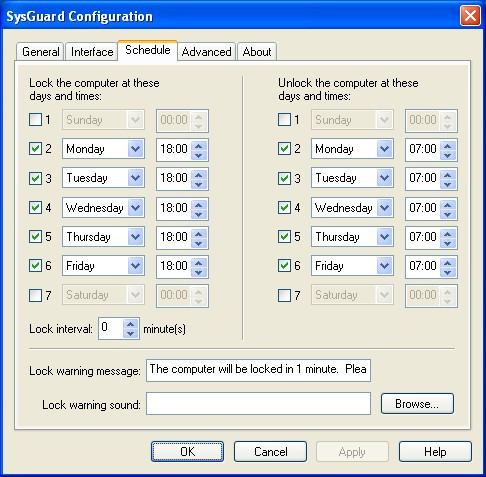Toggle lock schedule row 5 Thursday checkbox
Image resolution: width=486 pixels, height=477 pixels.
click(x=35, y=237)
